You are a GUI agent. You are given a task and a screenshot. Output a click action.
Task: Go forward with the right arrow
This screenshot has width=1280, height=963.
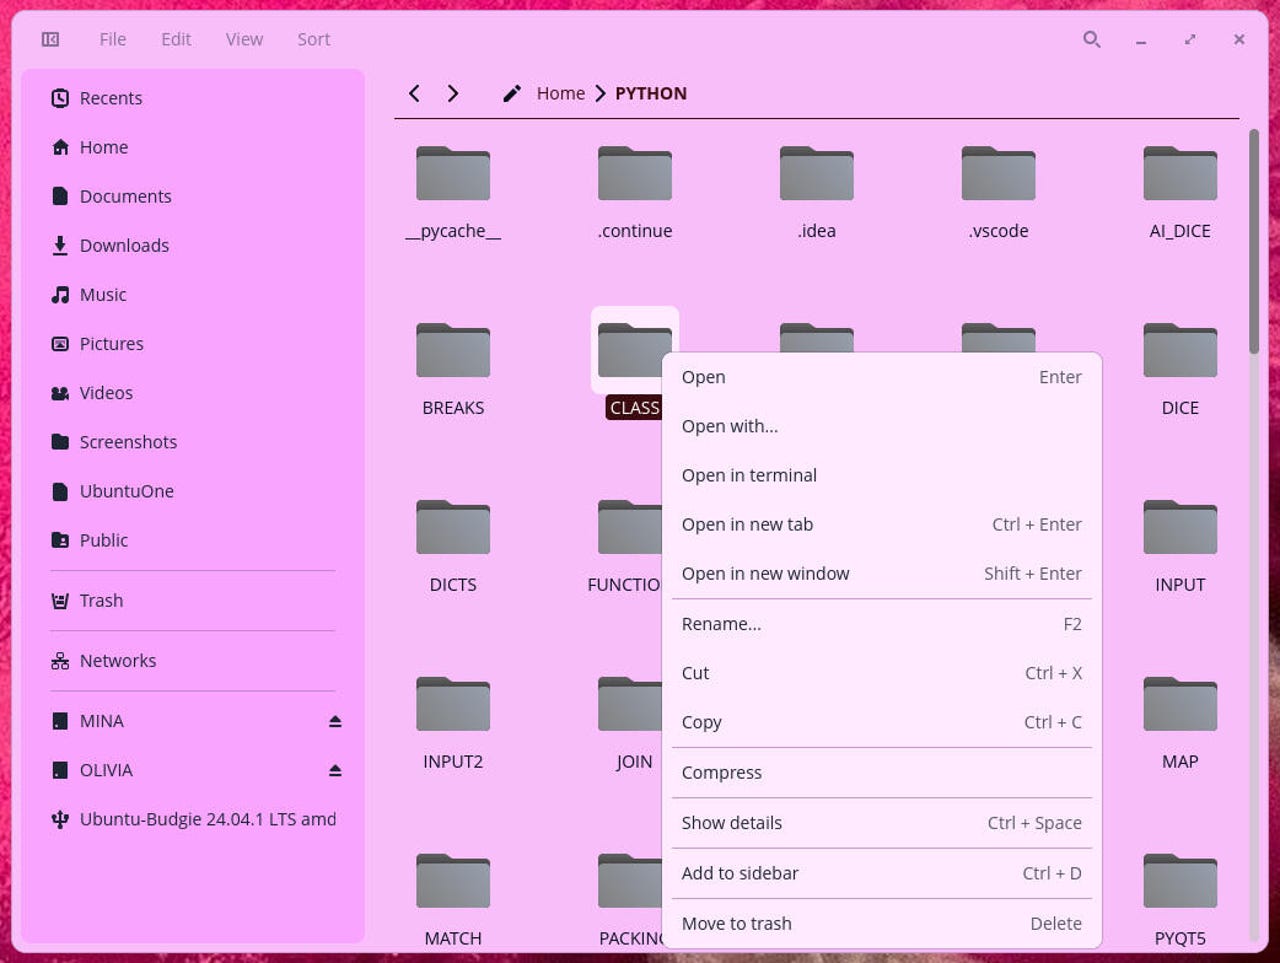pos(453,93)
